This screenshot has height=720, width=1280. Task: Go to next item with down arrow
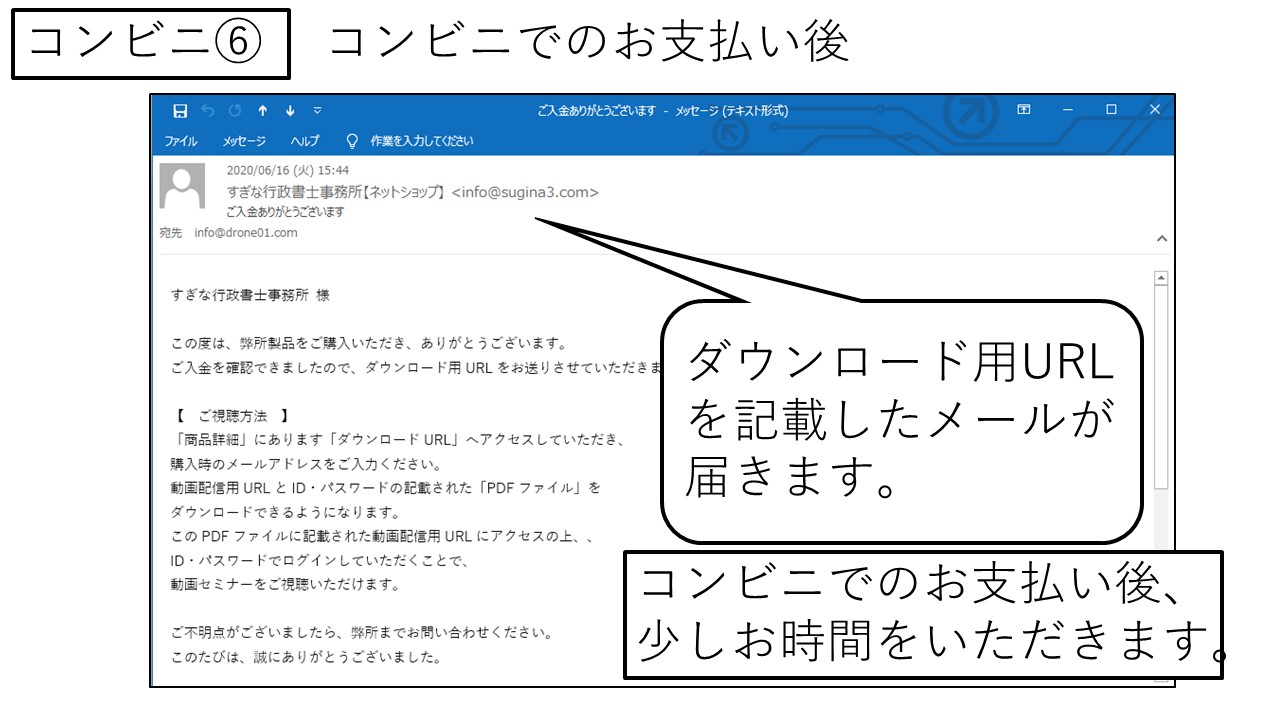(x=290, y=111)
